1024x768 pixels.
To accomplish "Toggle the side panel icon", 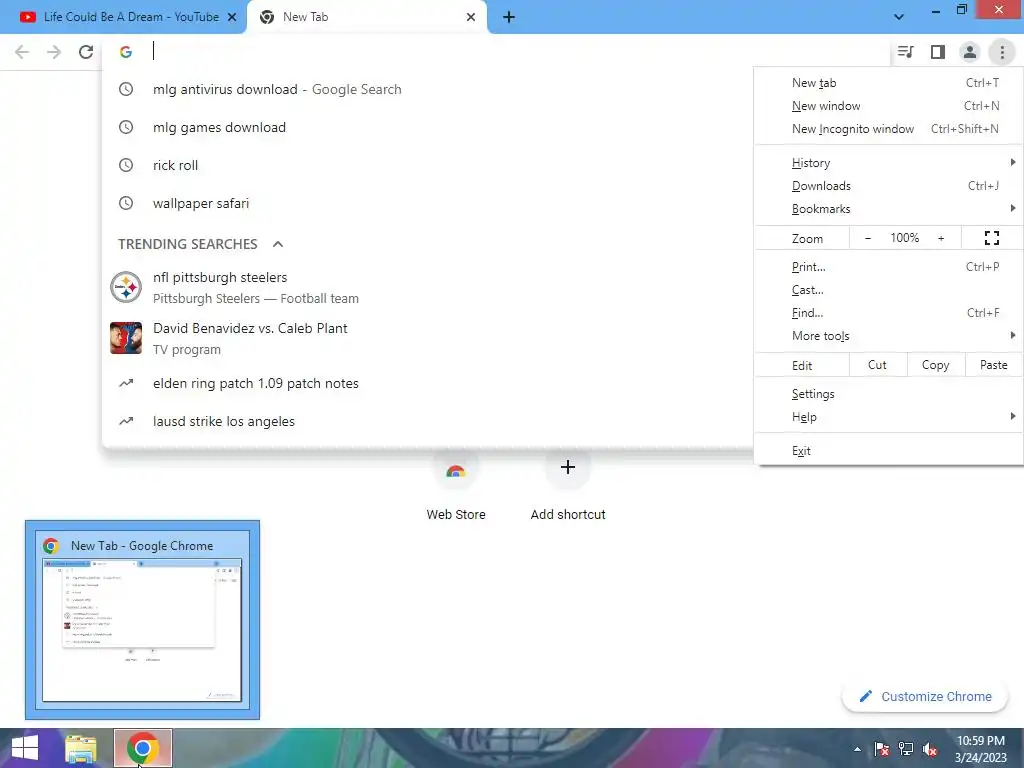I will [x=938, y=52].
